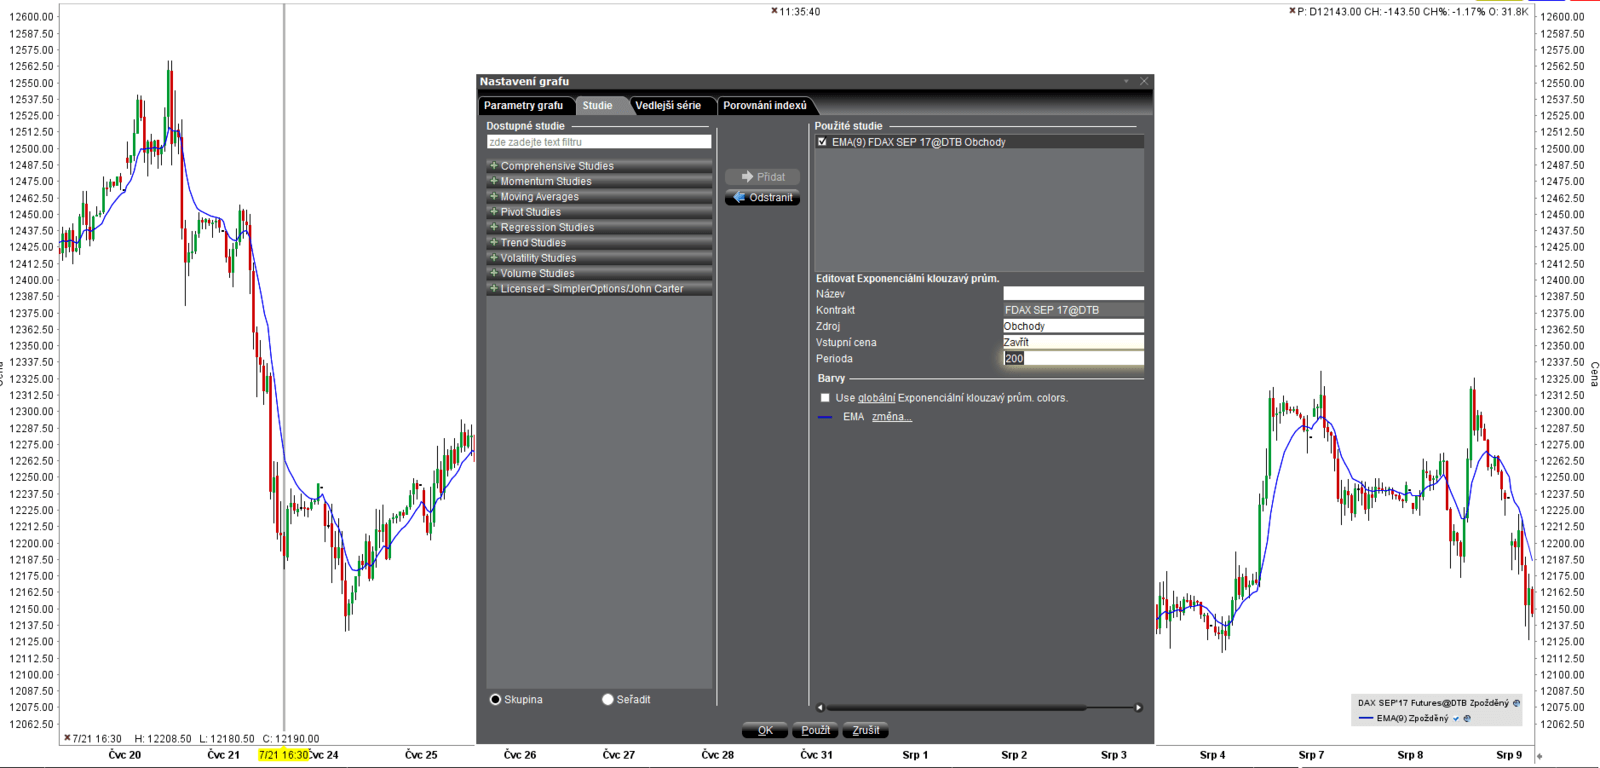Click the Přidat button
1600x768 pixels.
[x=762, y=176]
